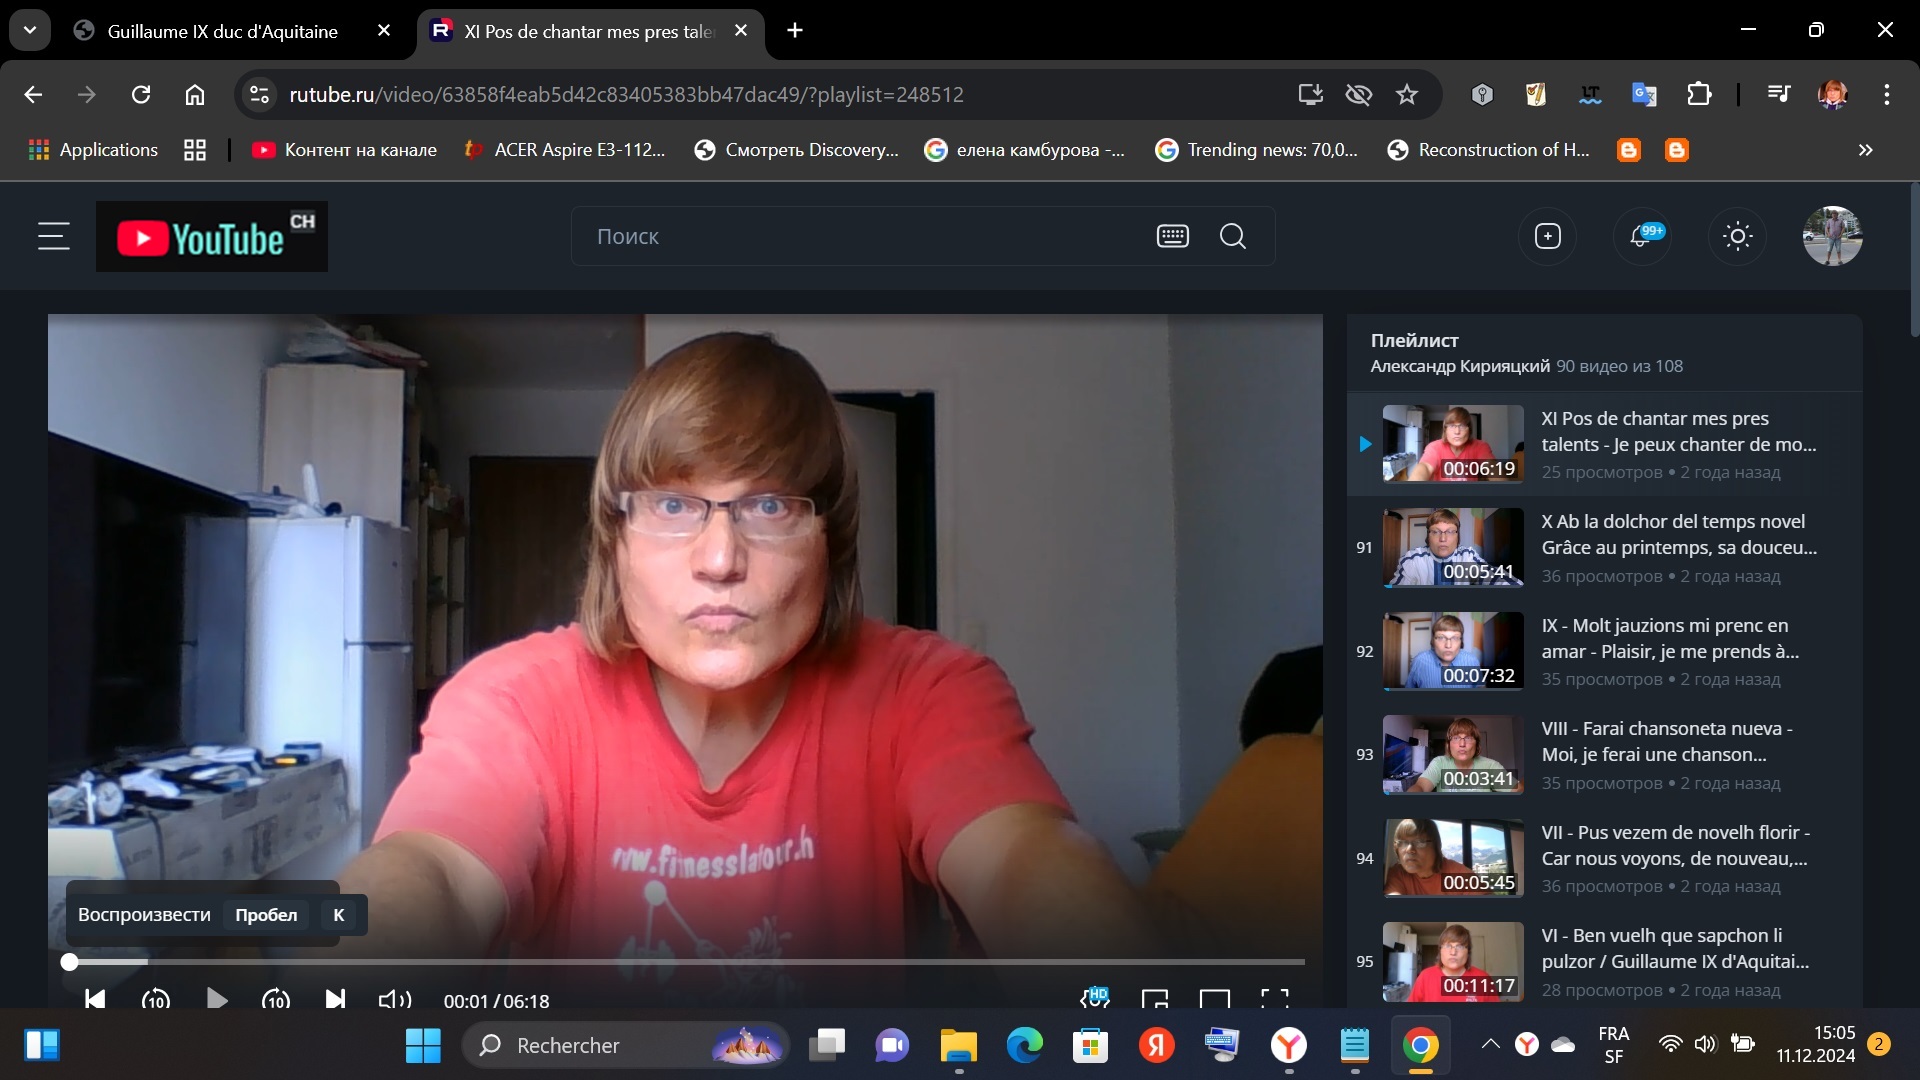Switch to Guillaume IX duc d'Aquitaine tab
1920x1080 pixels.
point(222,31)
